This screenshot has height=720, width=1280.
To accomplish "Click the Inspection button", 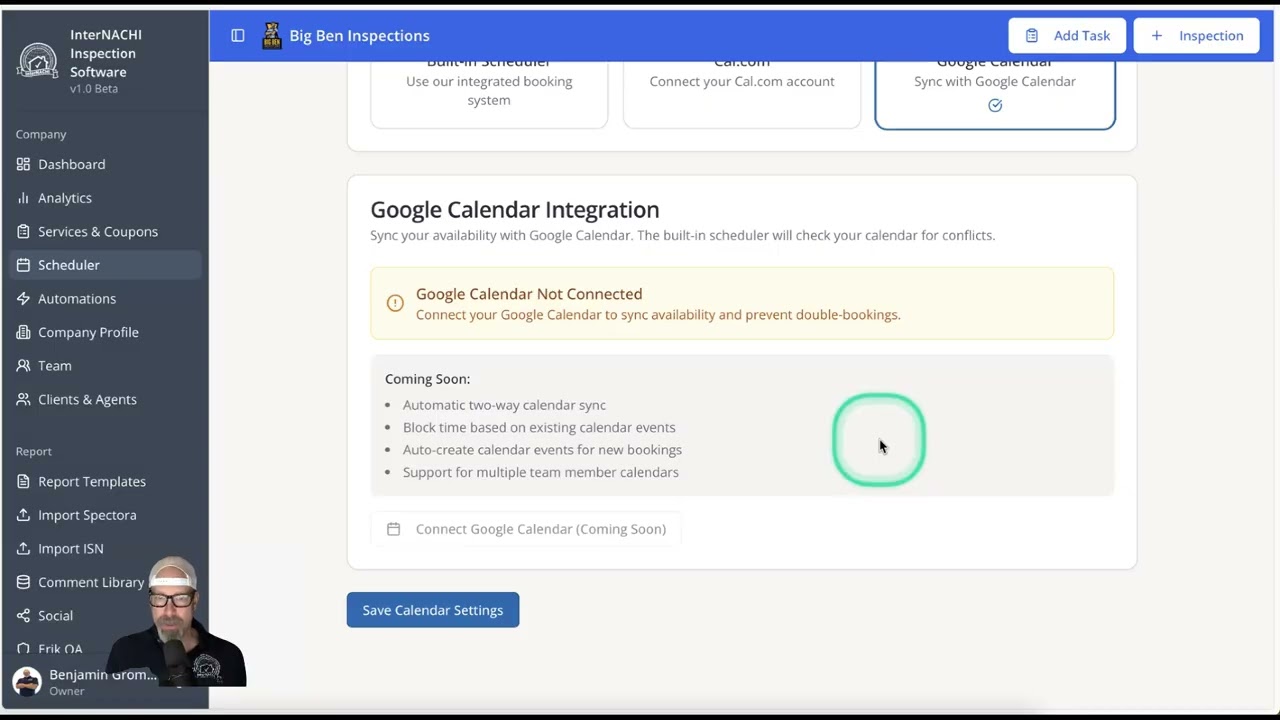I will pyautogui.click(x=1196, y=36).
